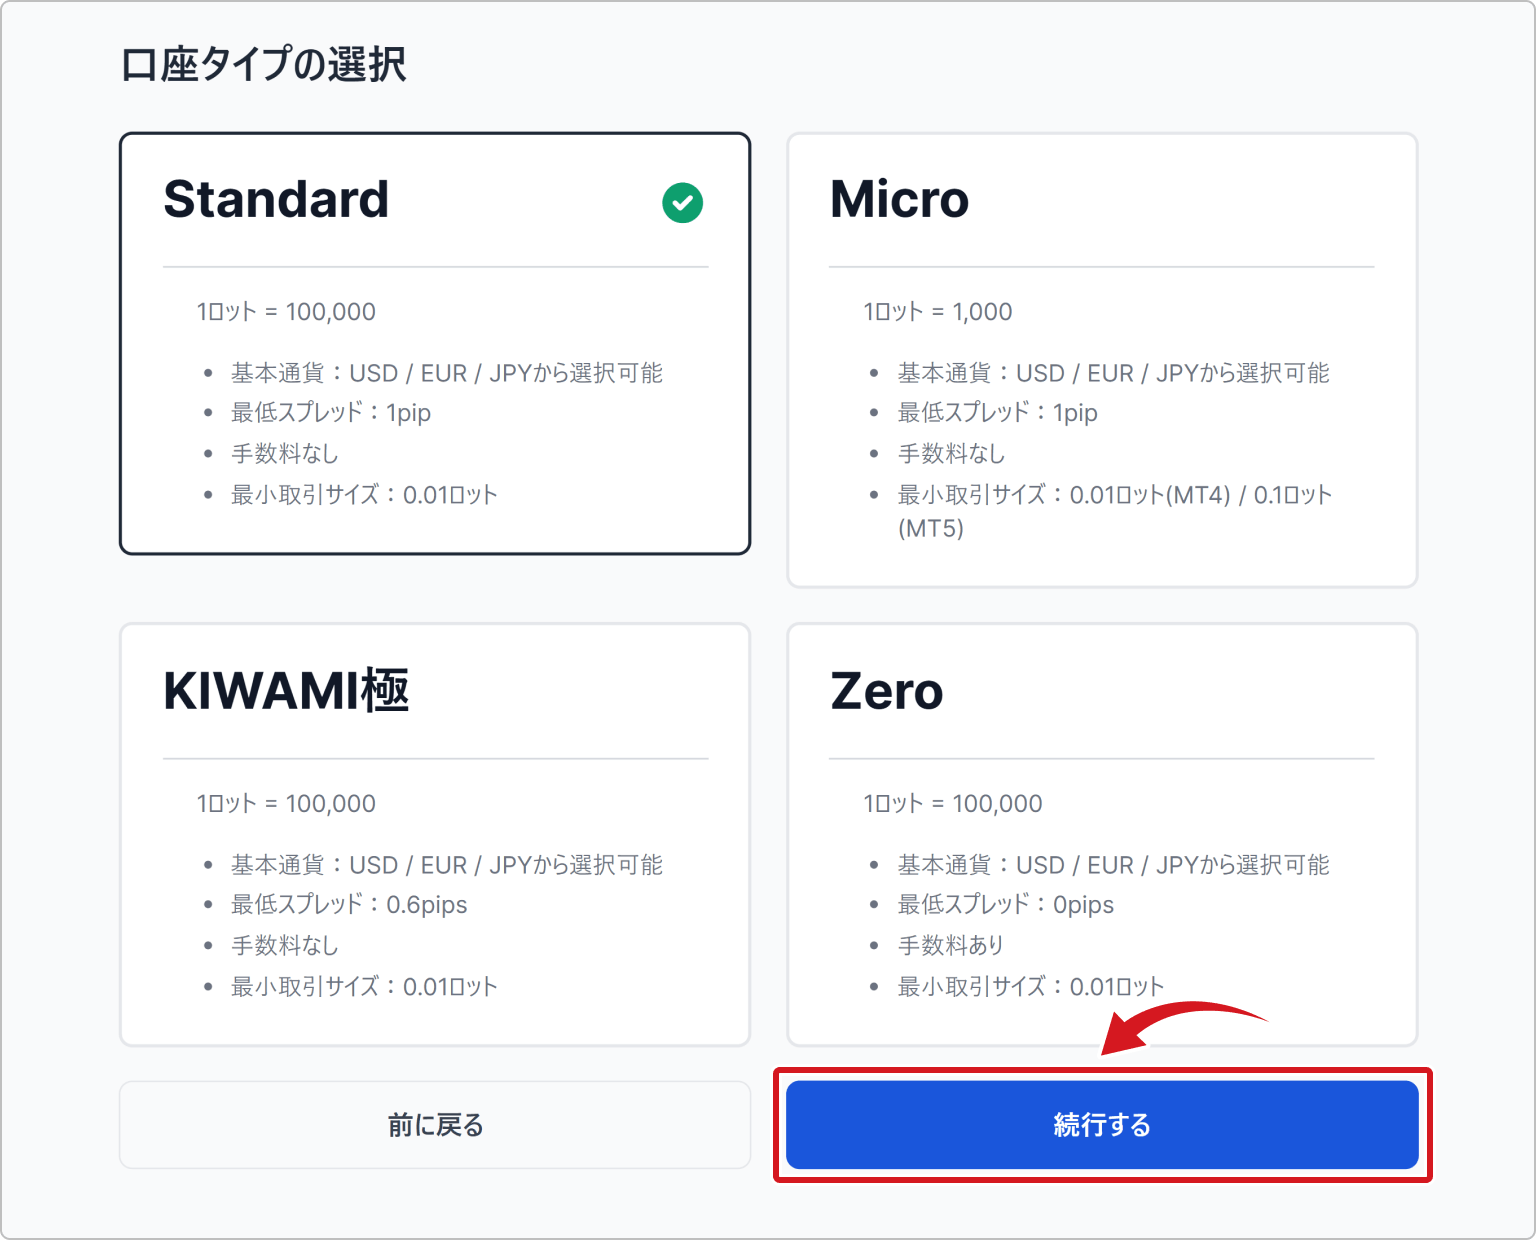Click 1ロット = 1,000 under Micro
This screenshot has width=1536, height=1240.
[x=936, y=311]
